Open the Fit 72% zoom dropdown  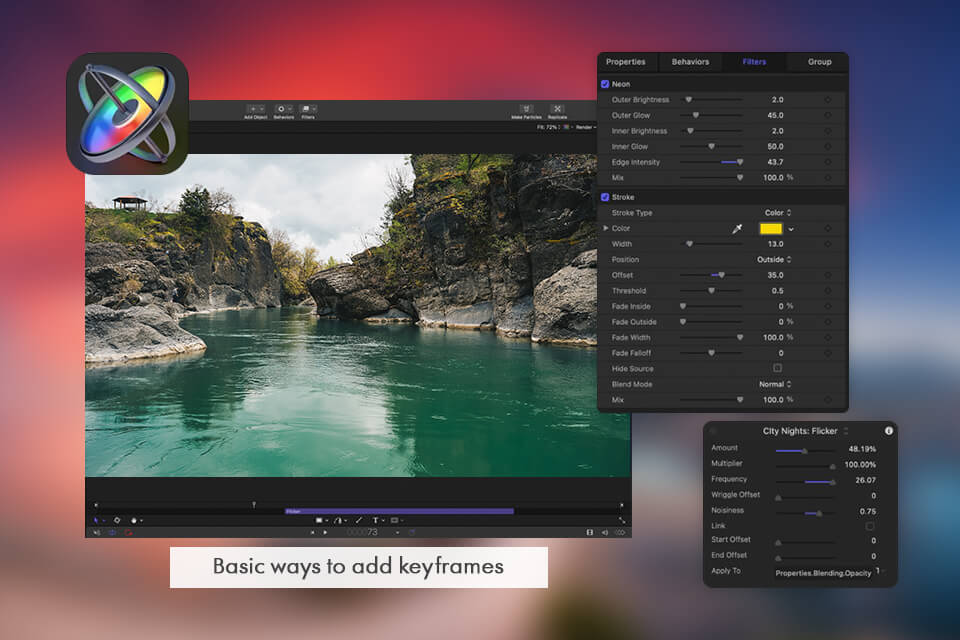pos(549,127)
